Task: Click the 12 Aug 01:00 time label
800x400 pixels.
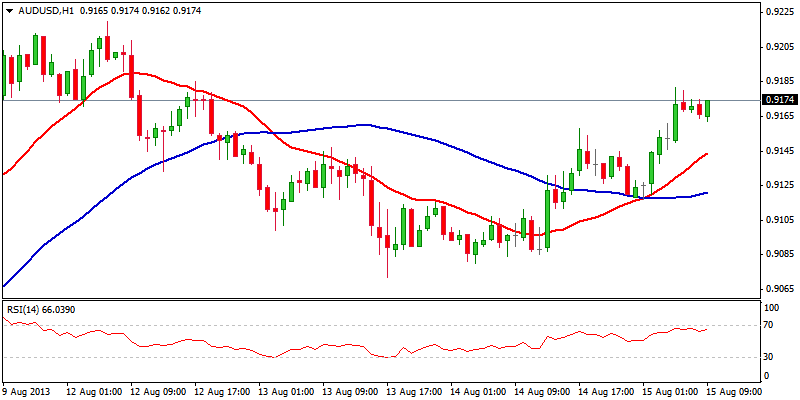Action: point(92,392)
